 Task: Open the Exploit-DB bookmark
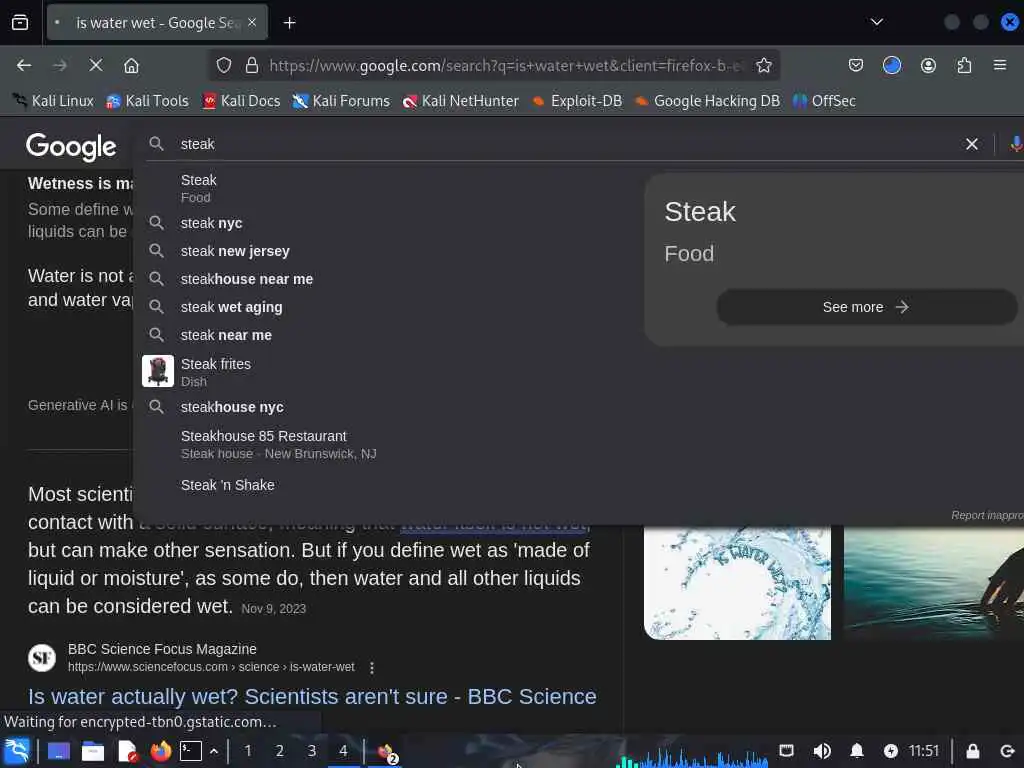577,101
